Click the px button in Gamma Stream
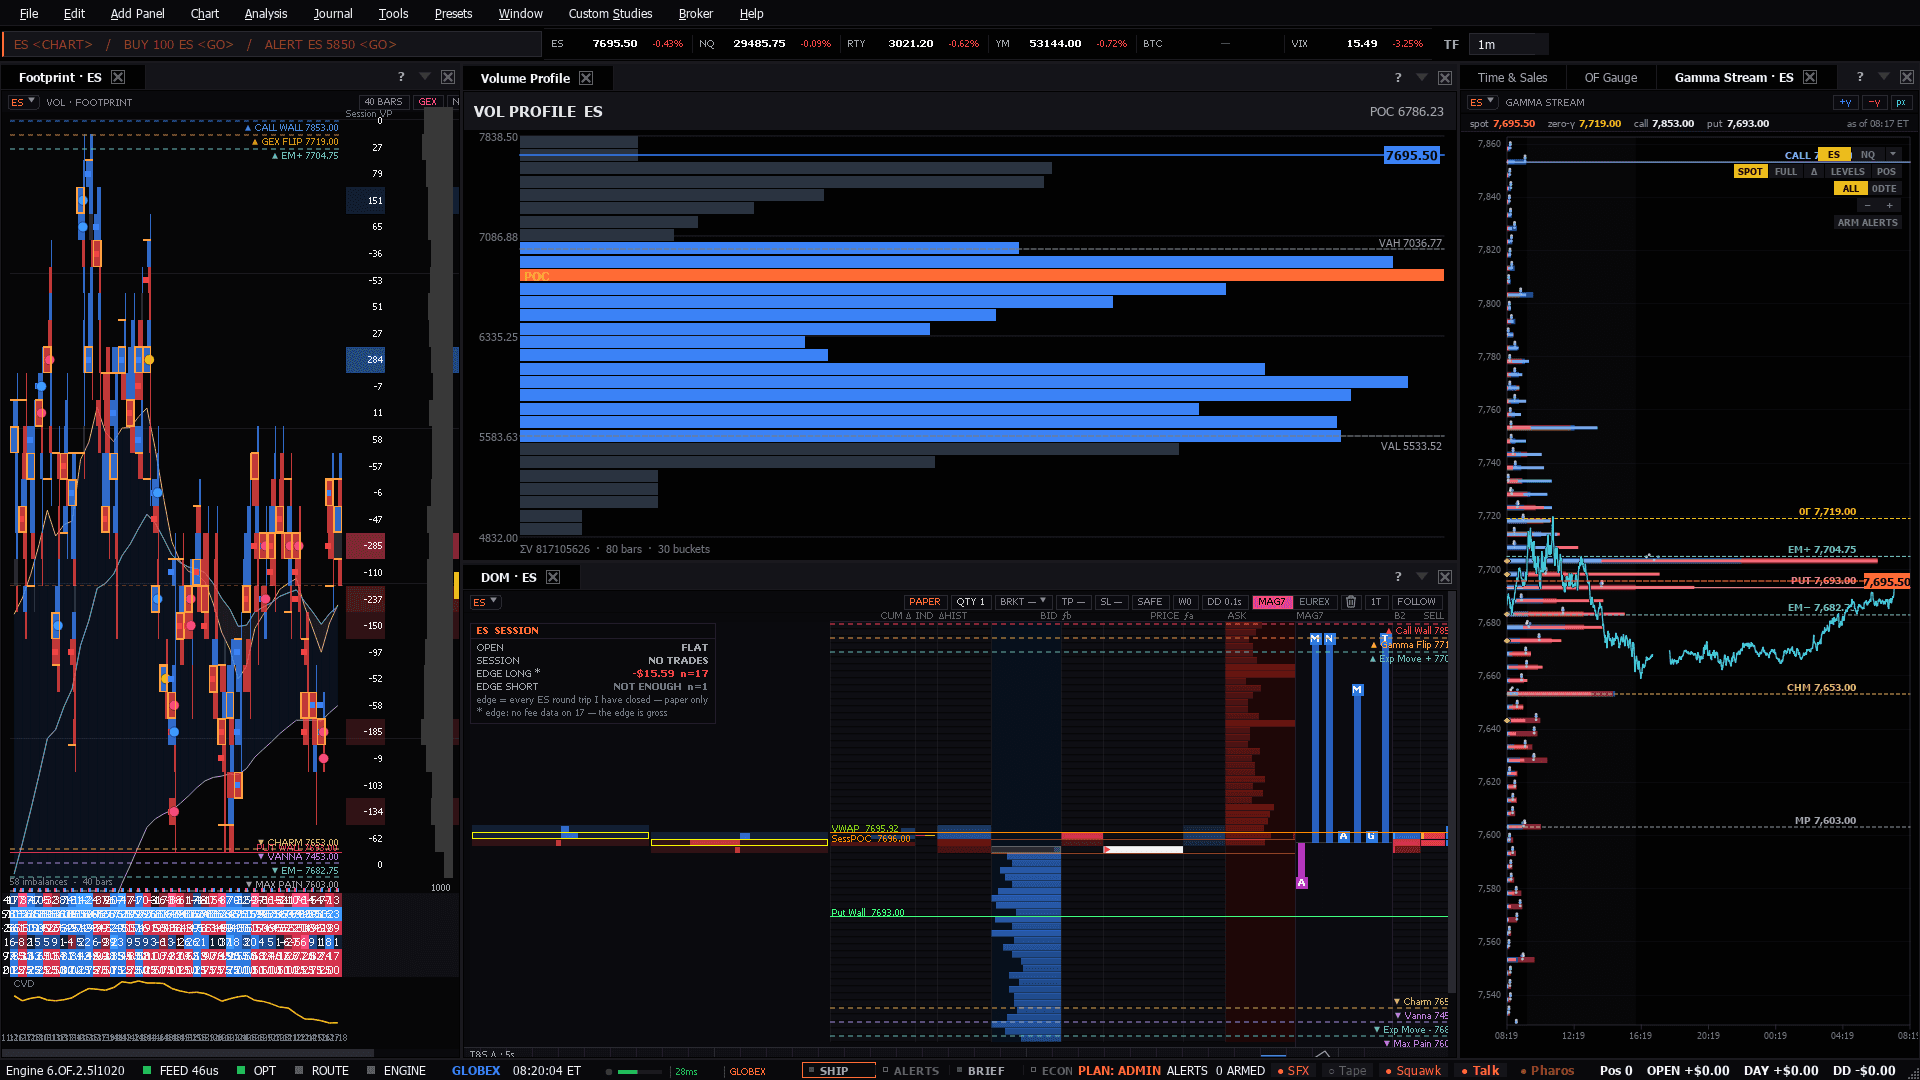This screenshot has width=1920, height=1080. click(x=1901, y=102)
